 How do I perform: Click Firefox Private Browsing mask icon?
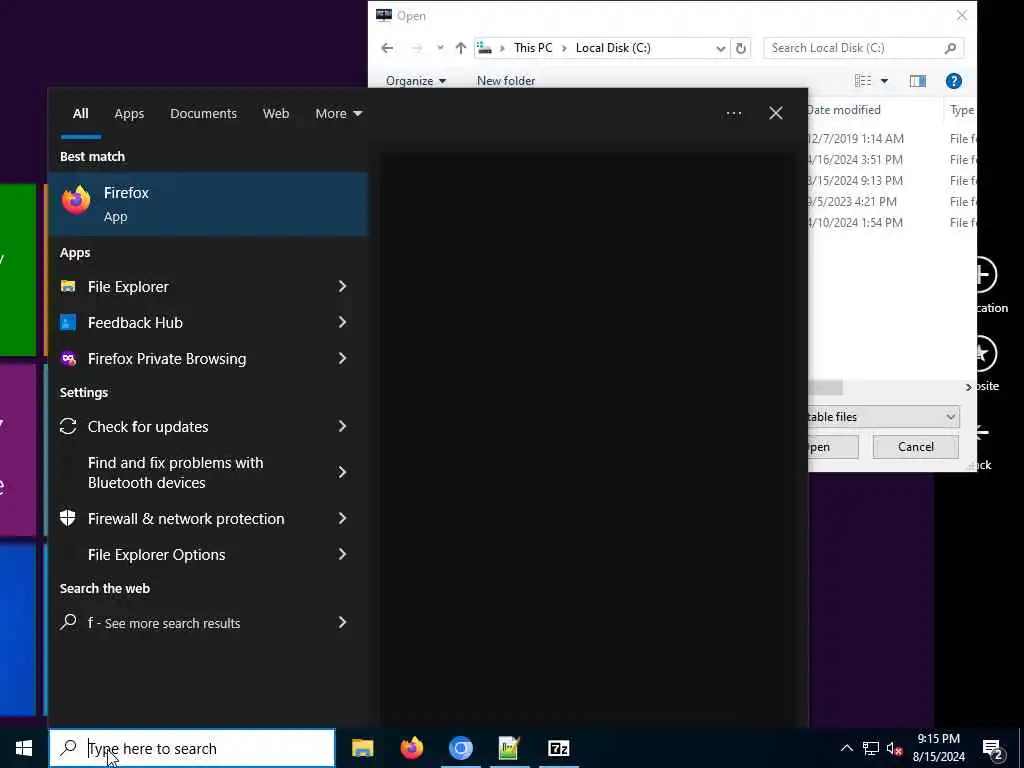[68, 358]
